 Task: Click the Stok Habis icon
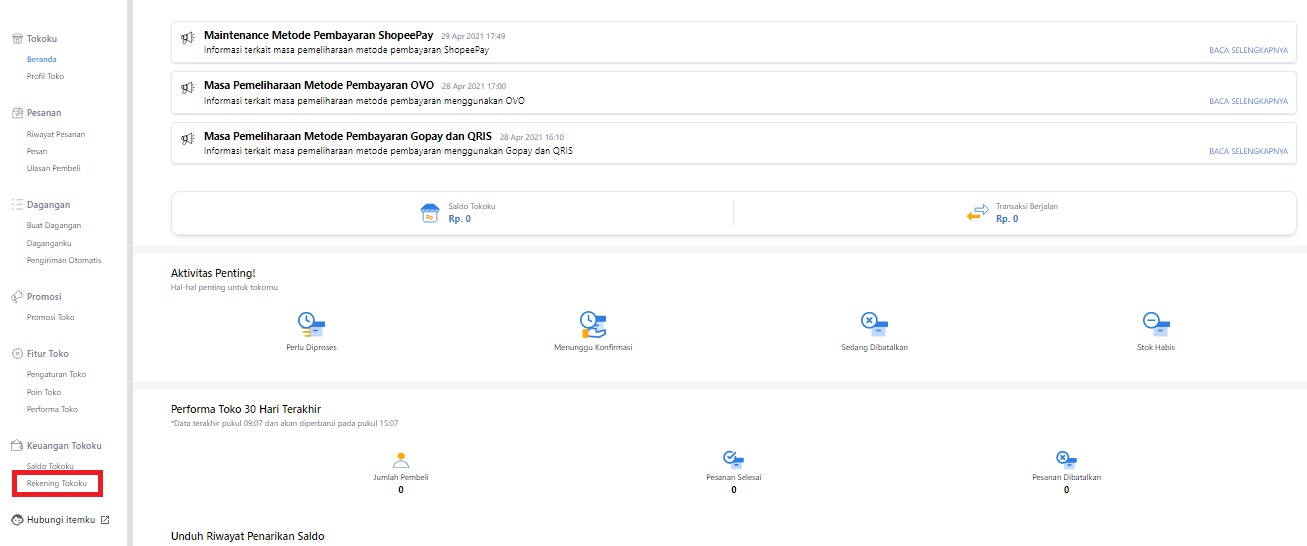[x=1156, y=323]
